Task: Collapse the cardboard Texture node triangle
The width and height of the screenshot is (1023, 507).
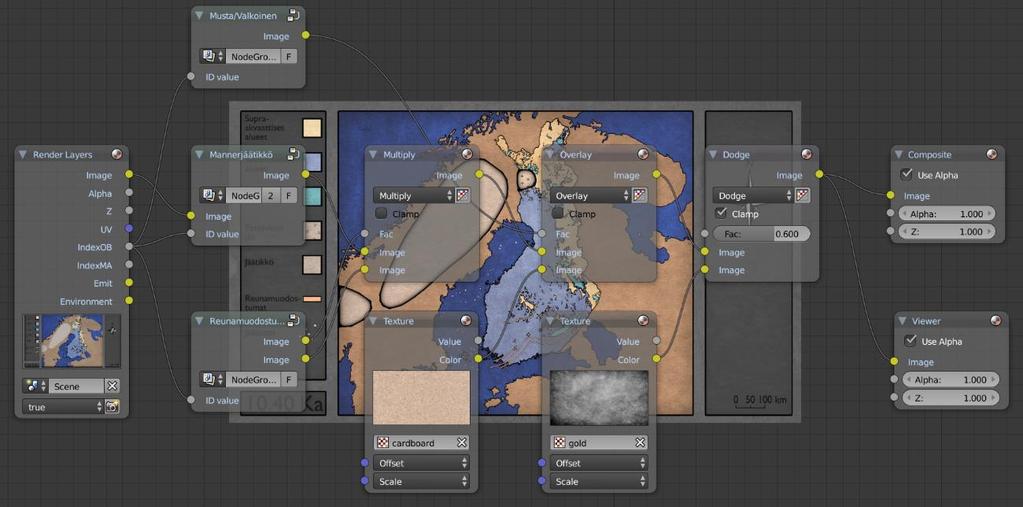Action: 373,320
